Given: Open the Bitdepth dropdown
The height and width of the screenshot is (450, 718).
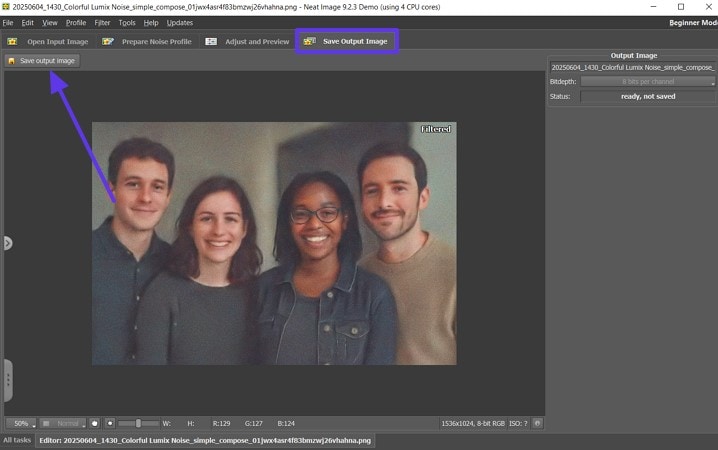Looking at the screenshot, I should click(x=647, y=81).
